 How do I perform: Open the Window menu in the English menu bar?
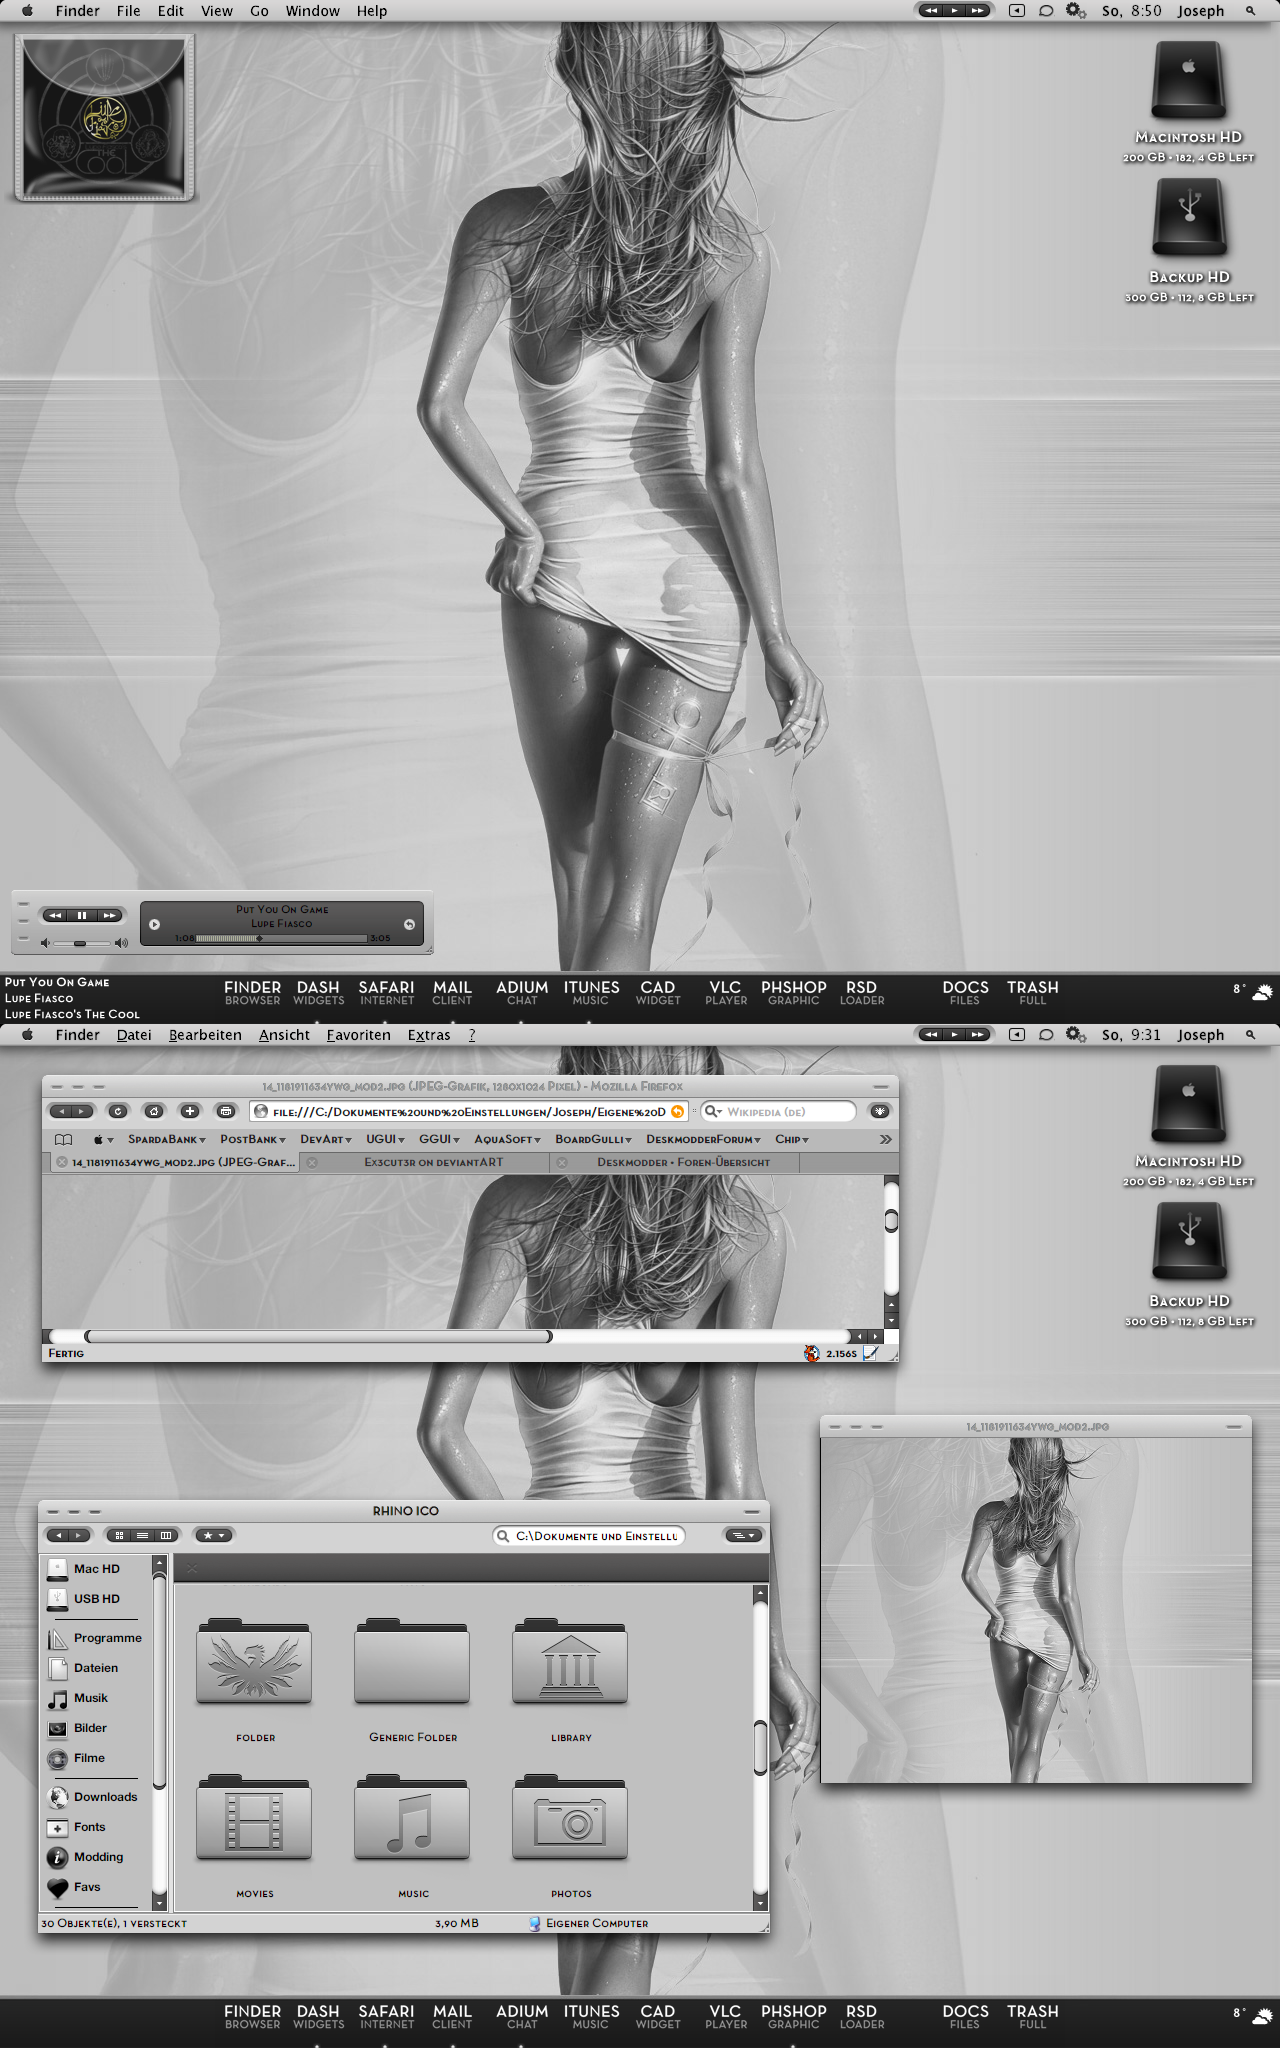click(x=313, y=11)
